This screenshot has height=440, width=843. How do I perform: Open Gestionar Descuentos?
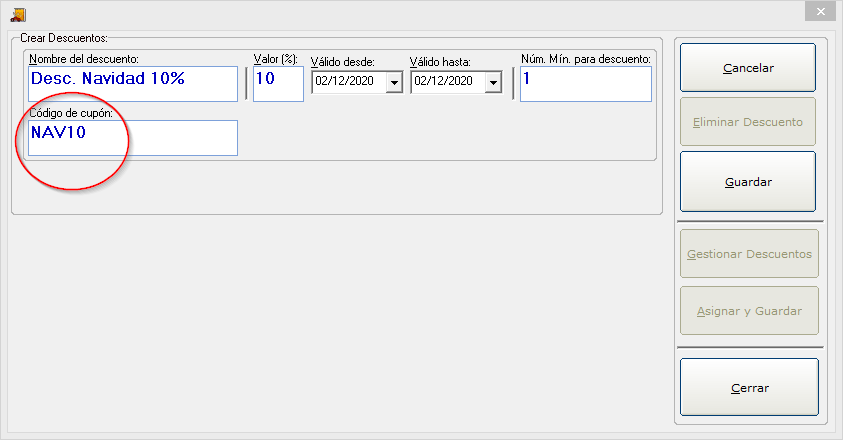[749, 254]
